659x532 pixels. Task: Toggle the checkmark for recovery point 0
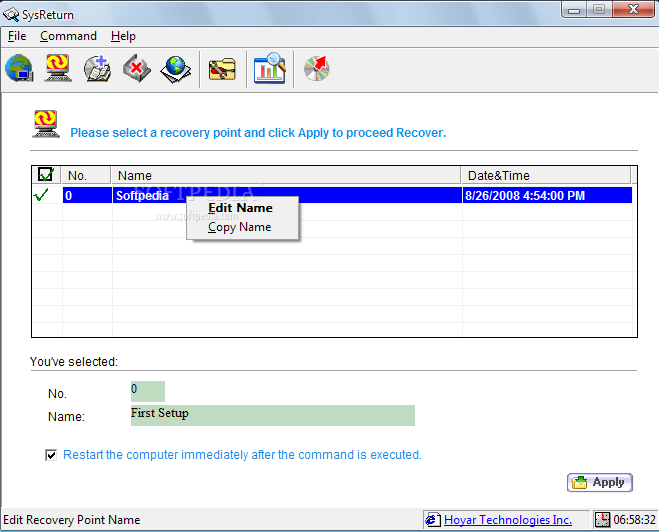[42, 195]
